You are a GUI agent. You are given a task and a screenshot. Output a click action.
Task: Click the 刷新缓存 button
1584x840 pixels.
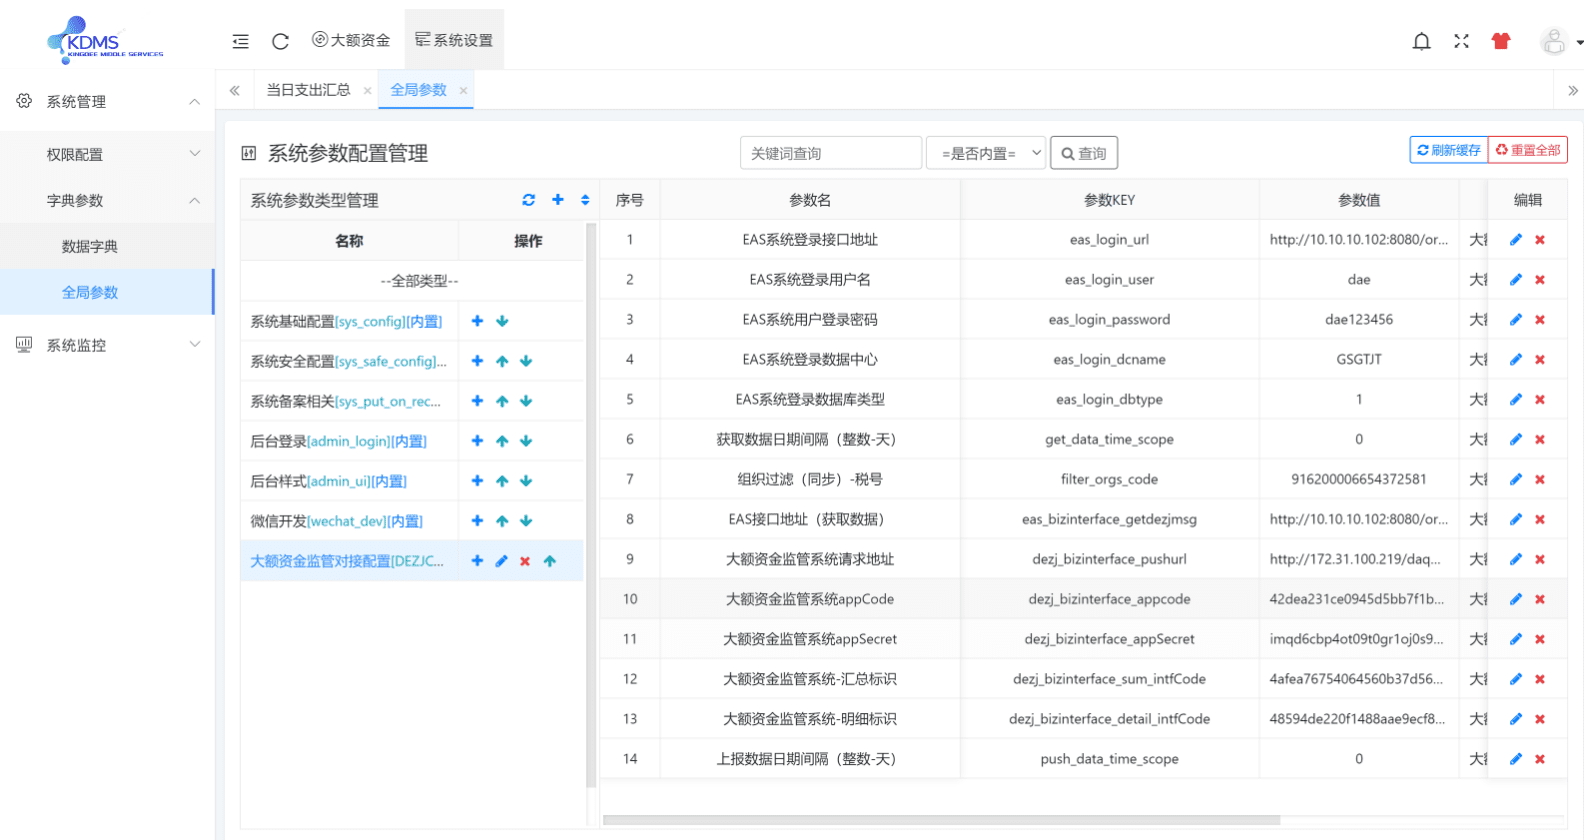pos(1448,150)
